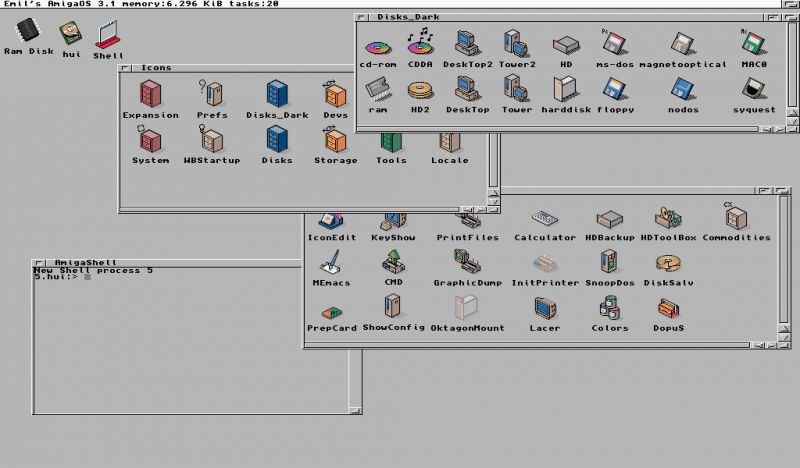Choose the harddisk icon
This screenshot has height=468, width=800.
point(566,88)
